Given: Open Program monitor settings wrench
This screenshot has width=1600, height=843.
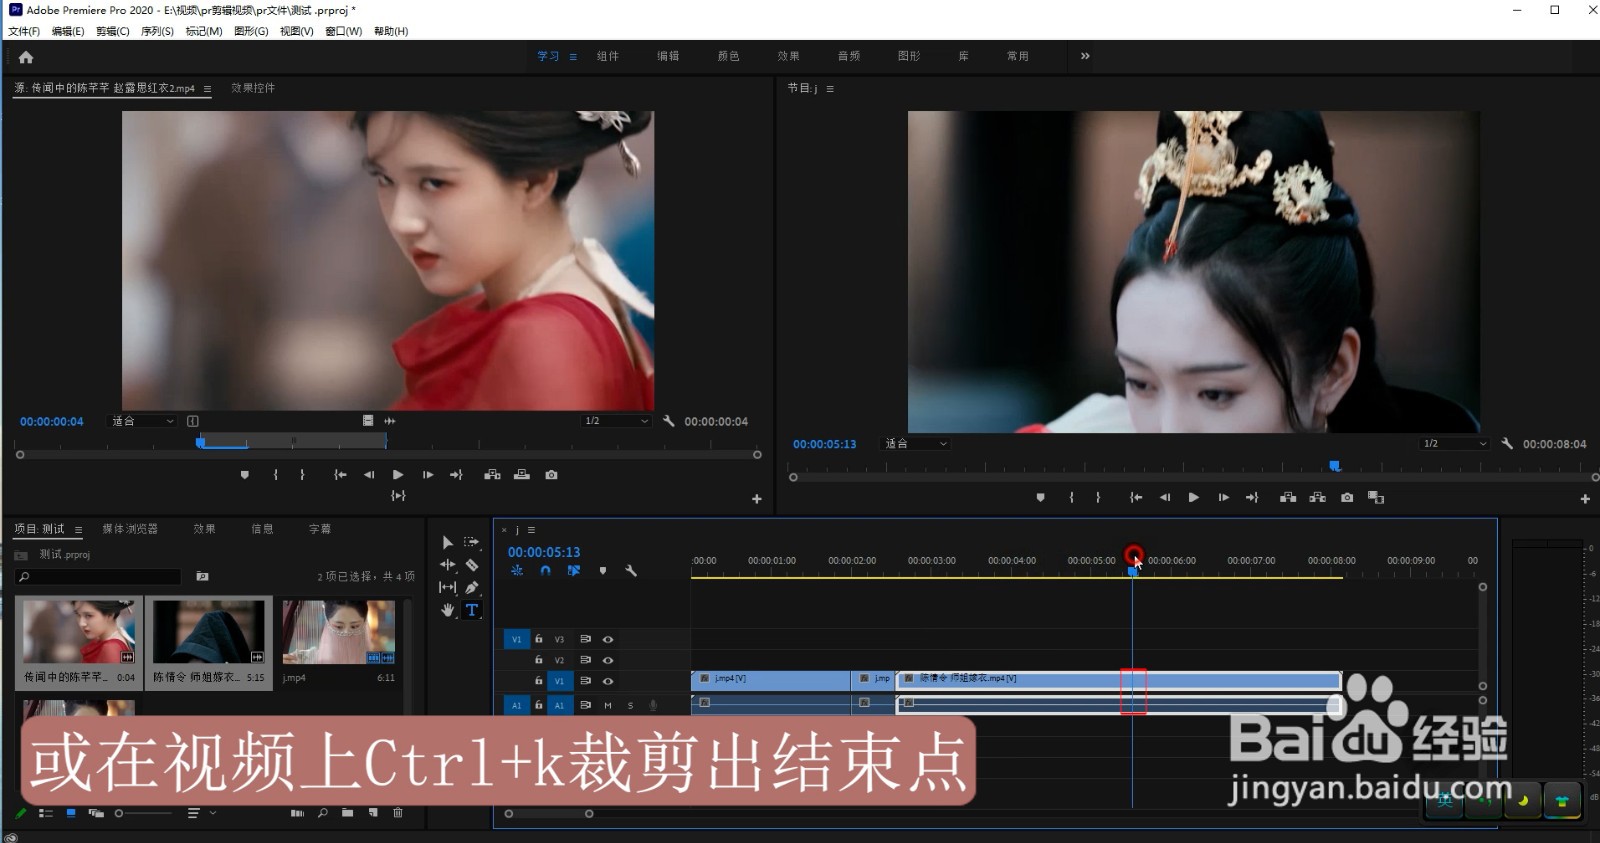Looking at the screenshot, I should 1507,443.
